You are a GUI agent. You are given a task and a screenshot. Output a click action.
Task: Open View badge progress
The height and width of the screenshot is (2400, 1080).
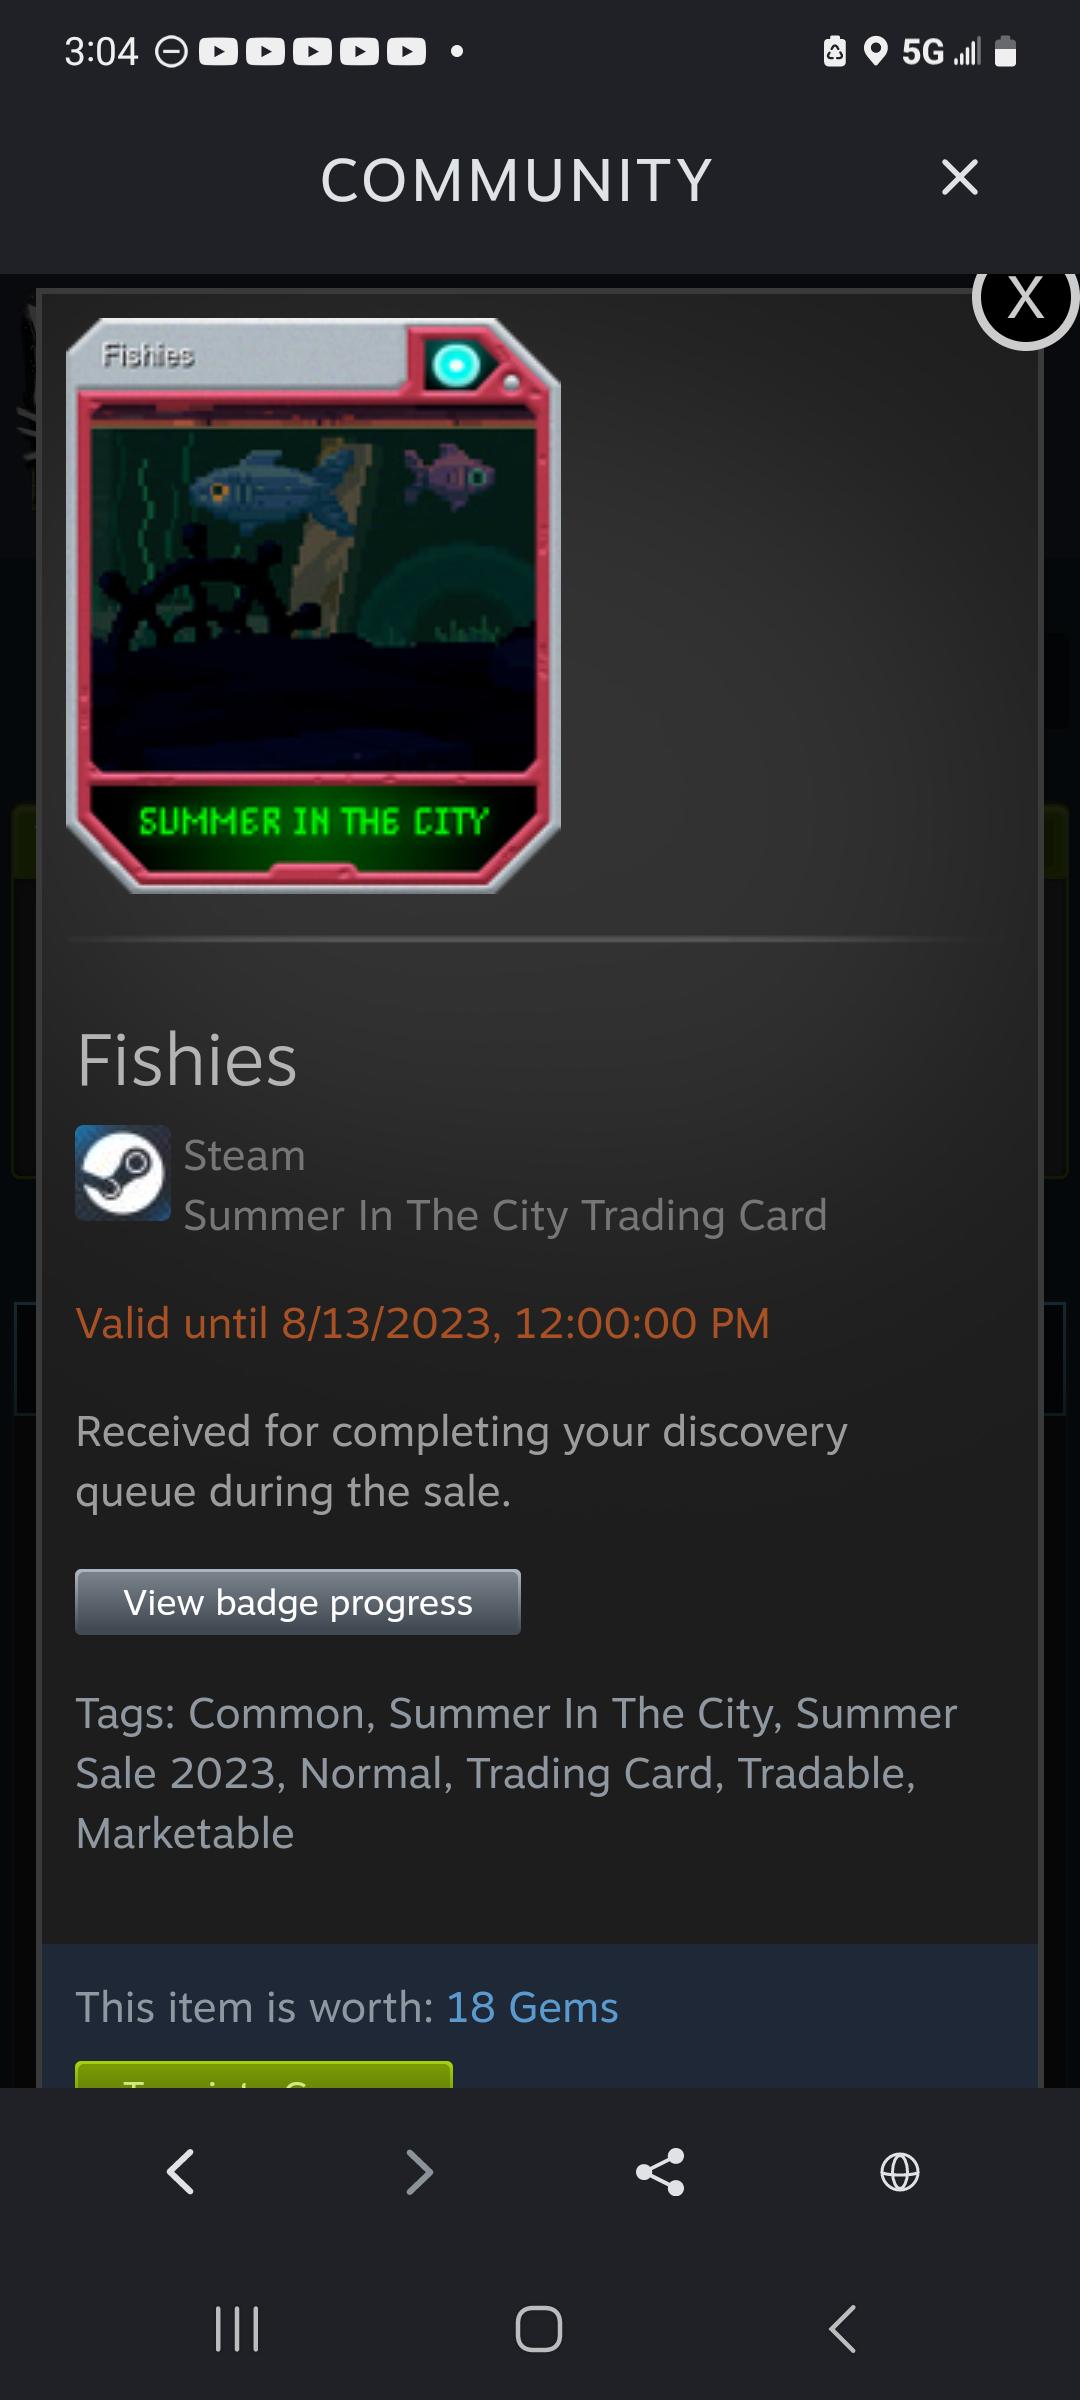tap(298, 1602)
